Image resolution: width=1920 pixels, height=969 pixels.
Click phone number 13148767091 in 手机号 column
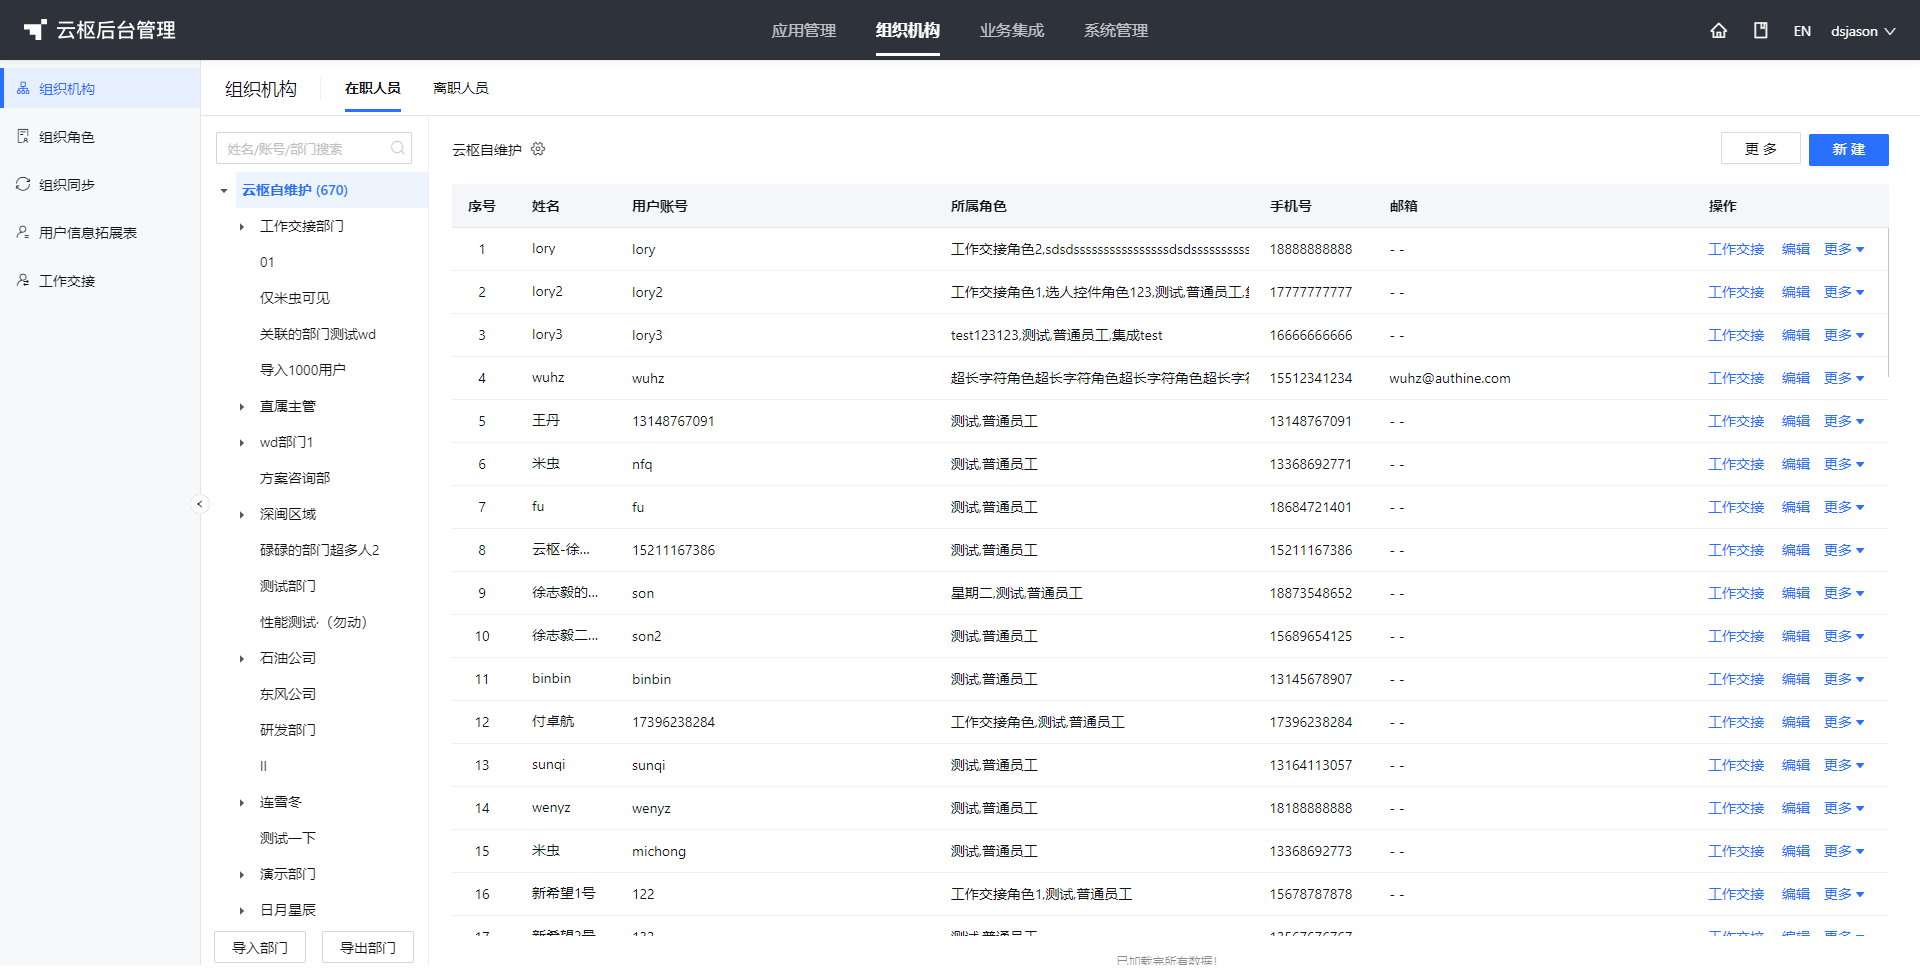[x=1311, y=421]
